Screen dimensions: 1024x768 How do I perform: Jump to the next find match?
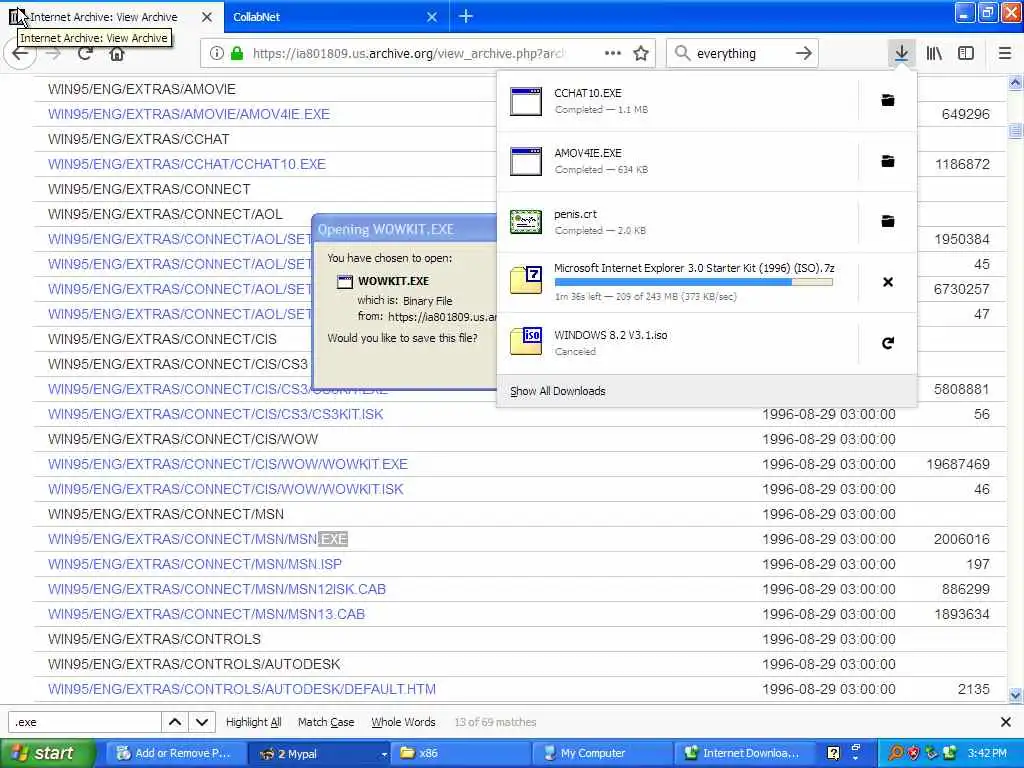click(202, 722)
